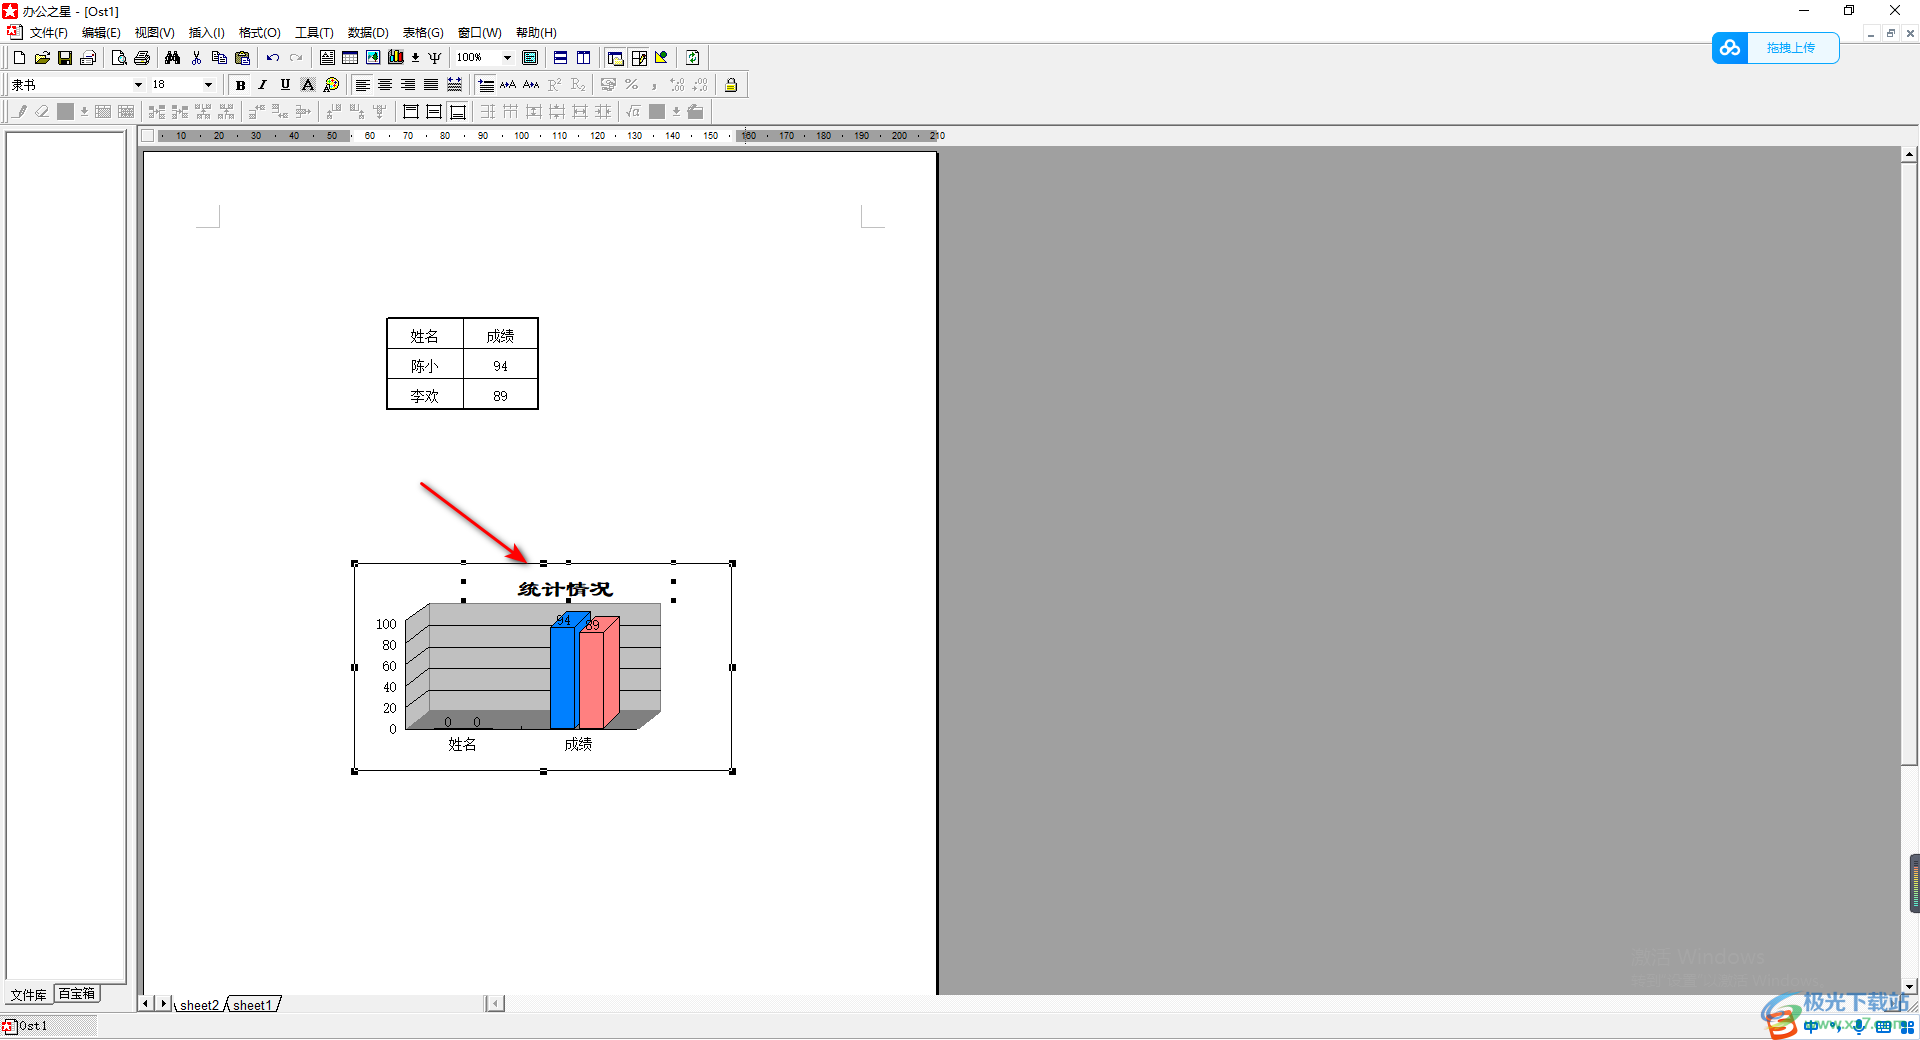Viewport: 1920px width, 1040px height.
Task: Open the 插入(I) menu
Action: click(207, 33)
